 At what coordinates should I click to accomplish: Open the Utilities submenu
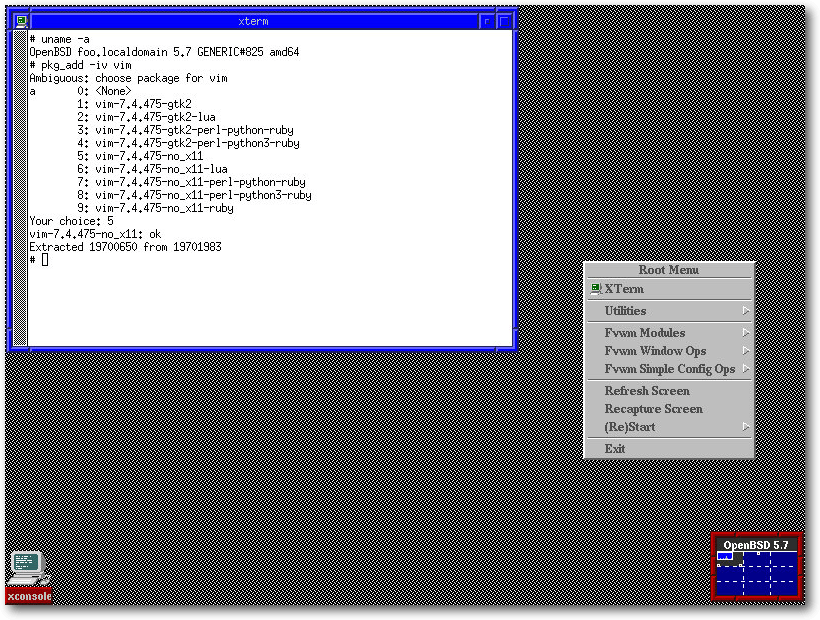[x=669, y=311]
